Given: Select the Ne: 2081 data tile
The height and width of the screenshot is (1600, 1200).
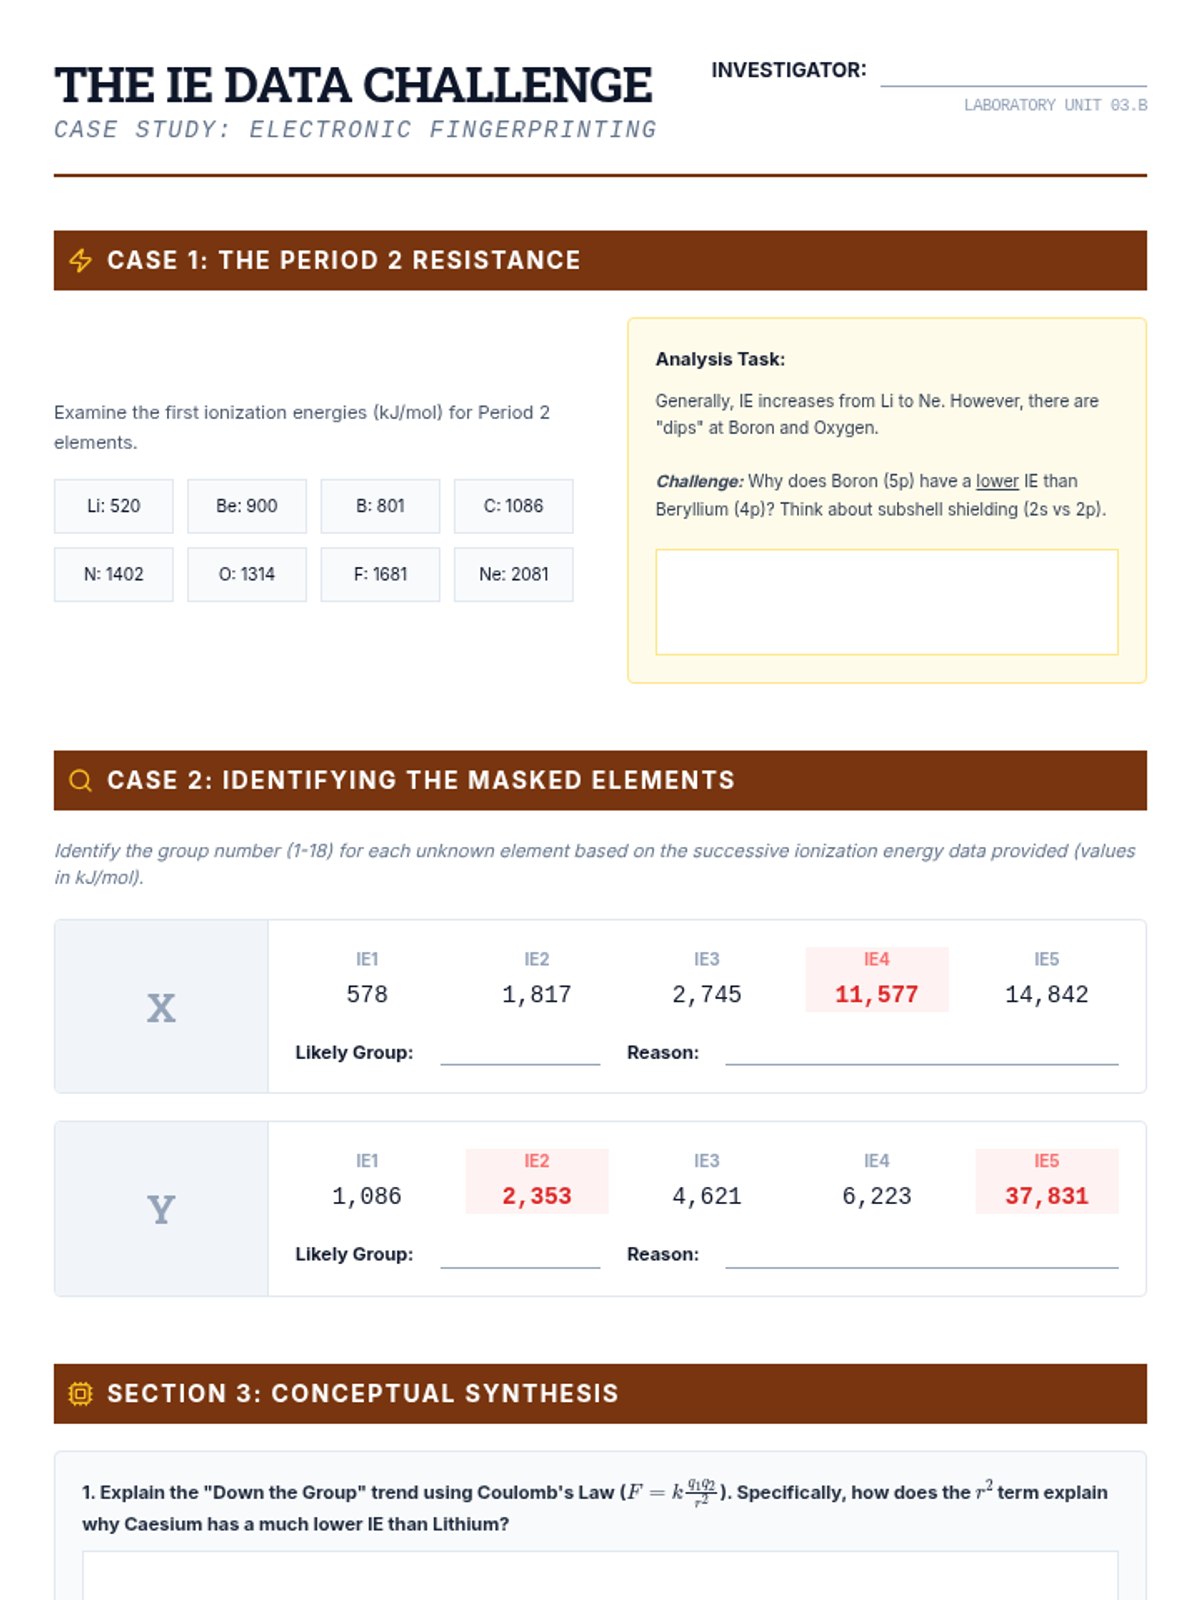Looking at the screenshot, I should tap(514, 574).
